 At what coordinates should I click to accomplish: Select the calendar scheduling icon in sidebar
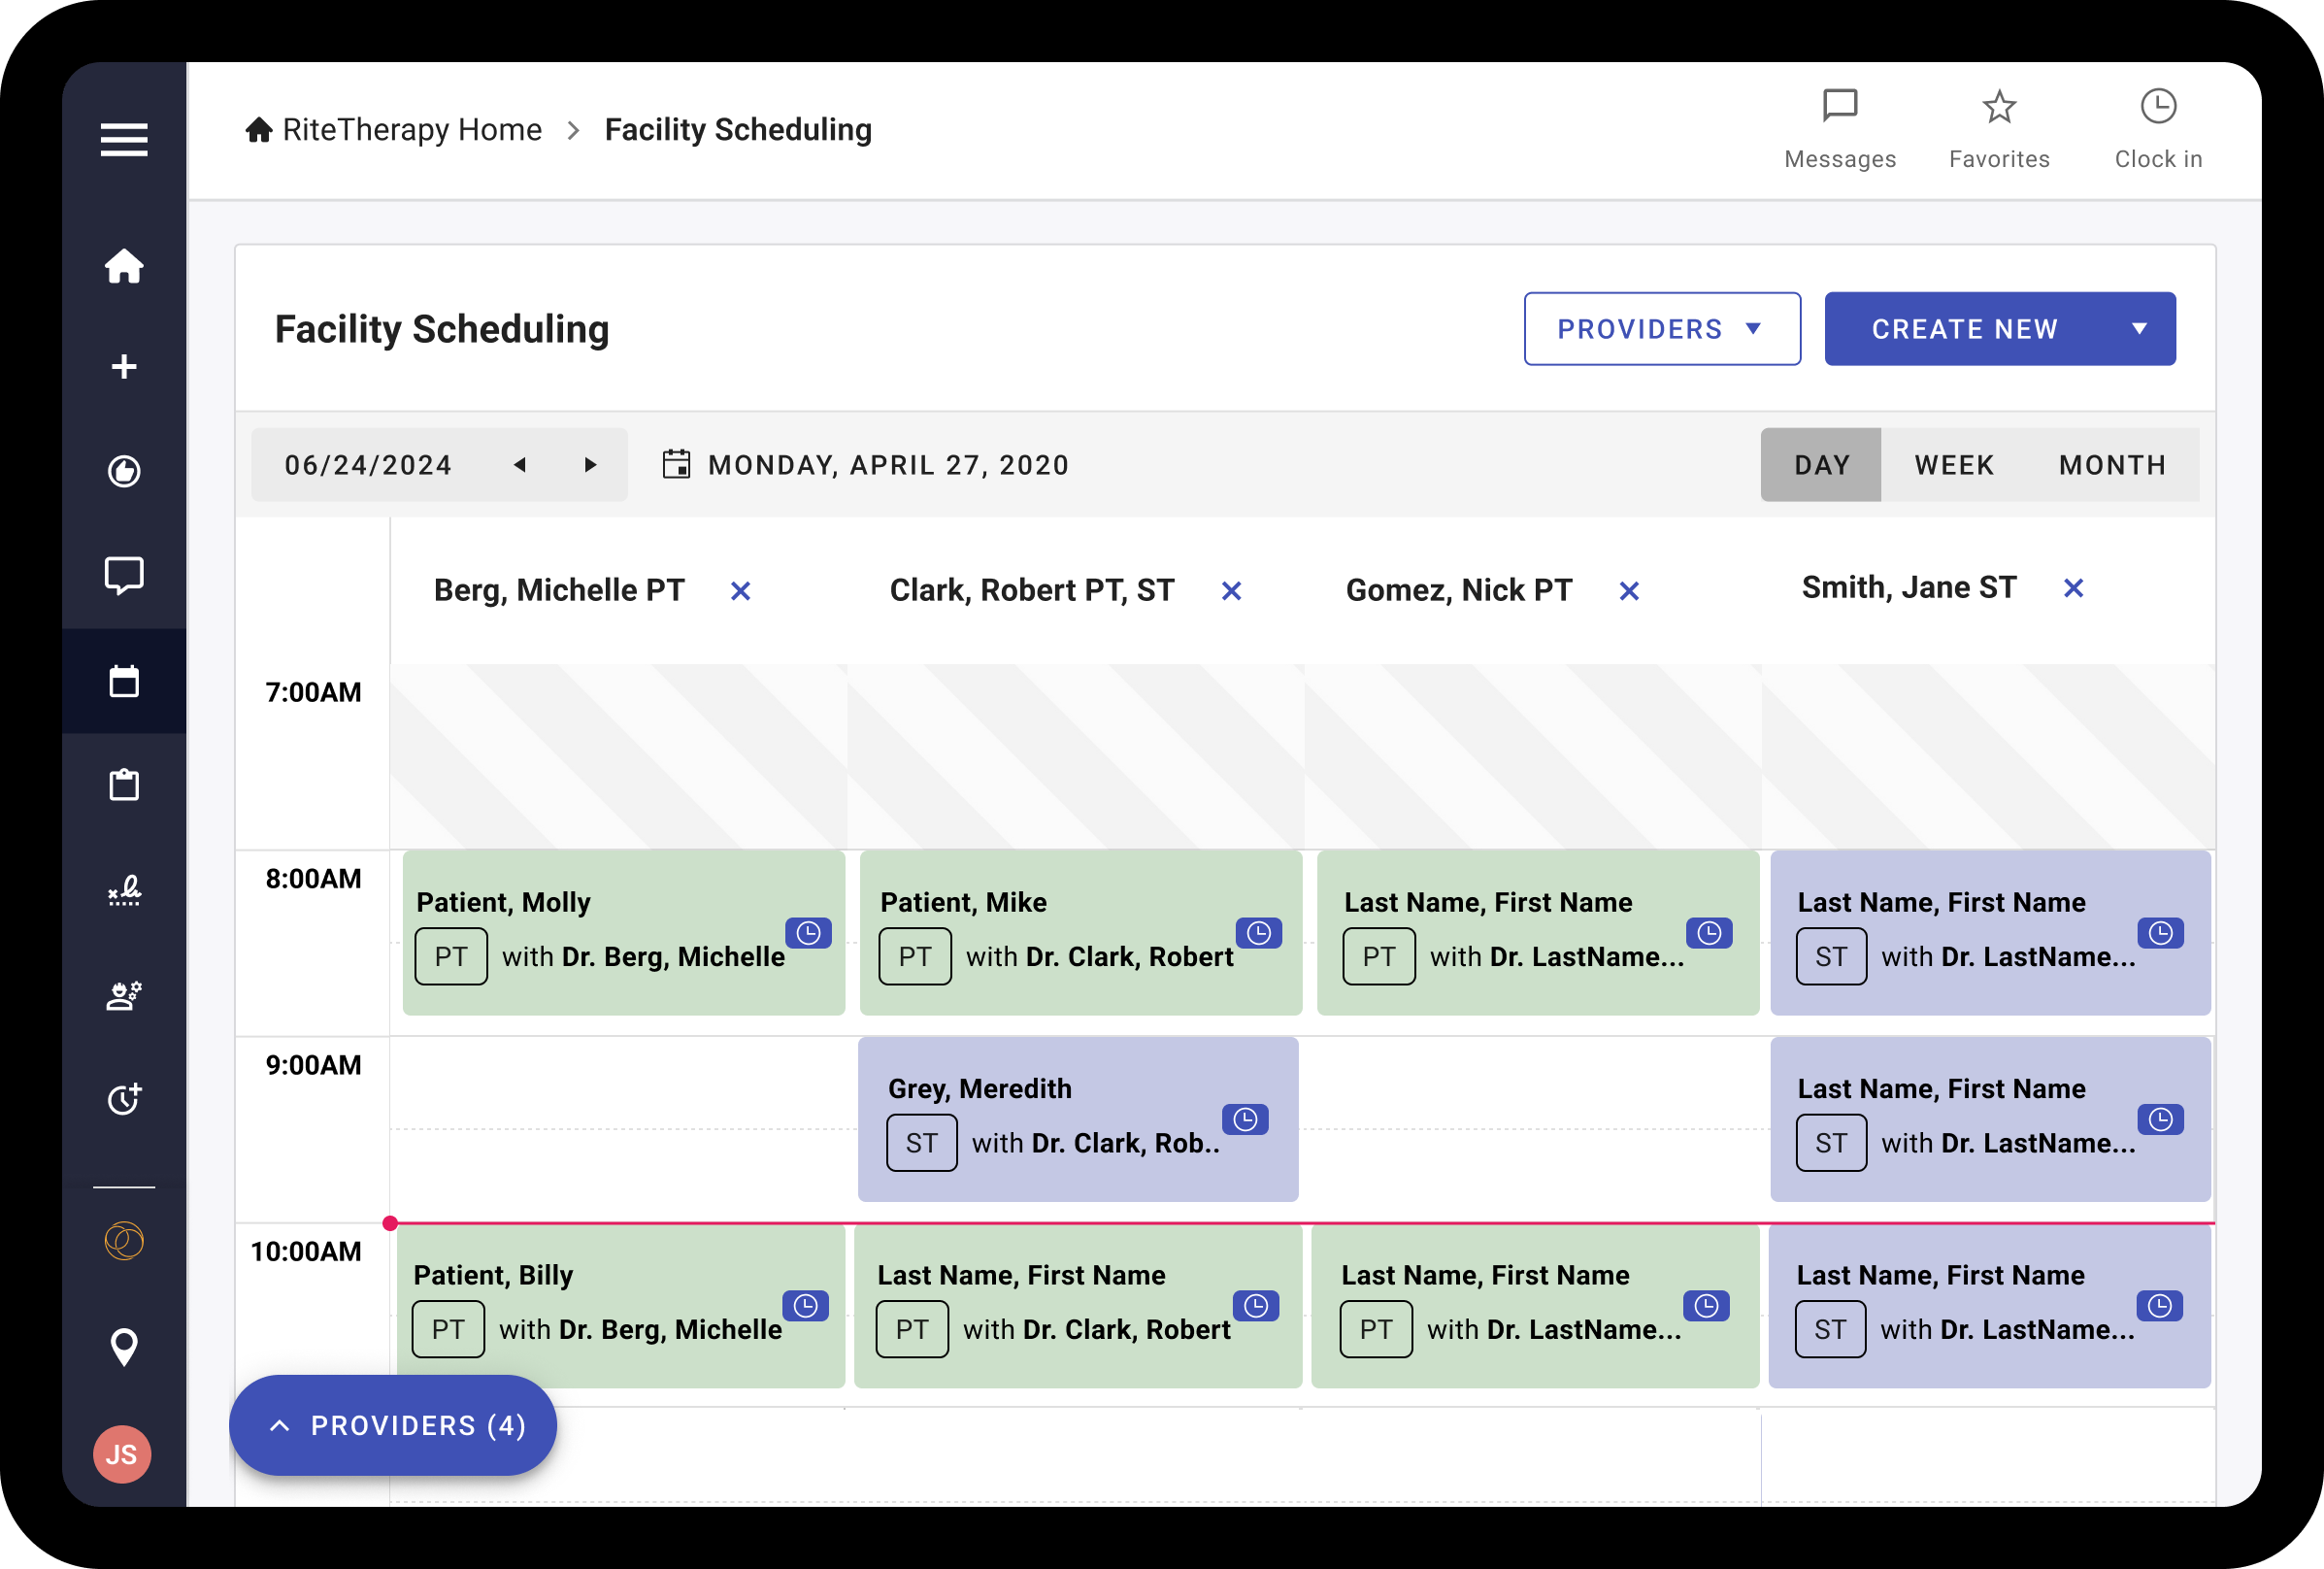tap(124, 681)
